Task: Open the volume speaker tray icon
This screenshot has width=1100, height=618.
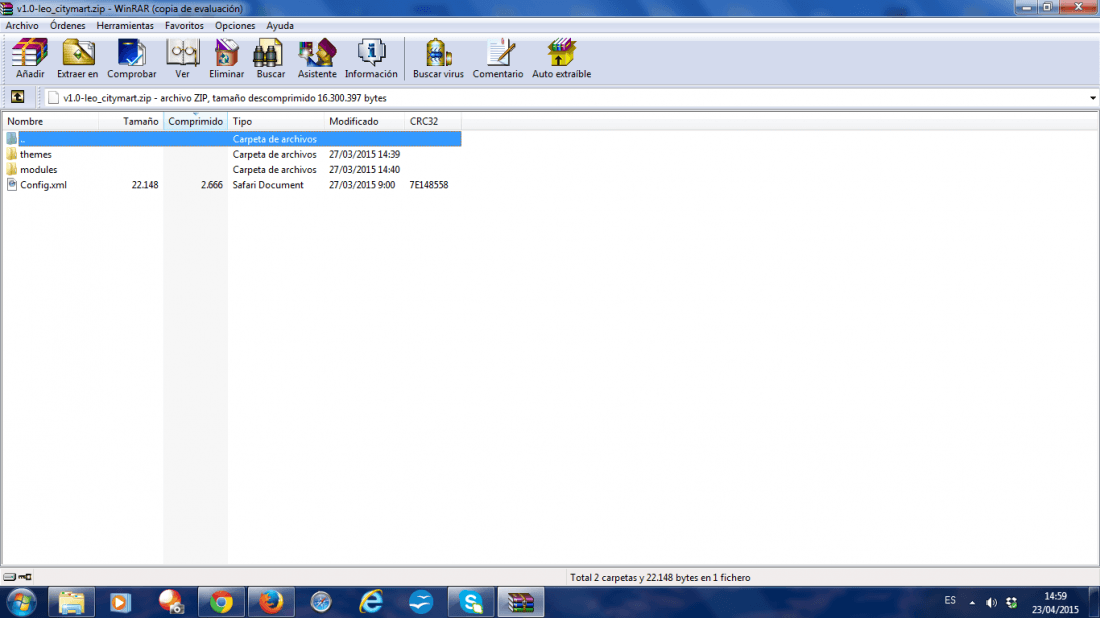Action: click(991, 603)
